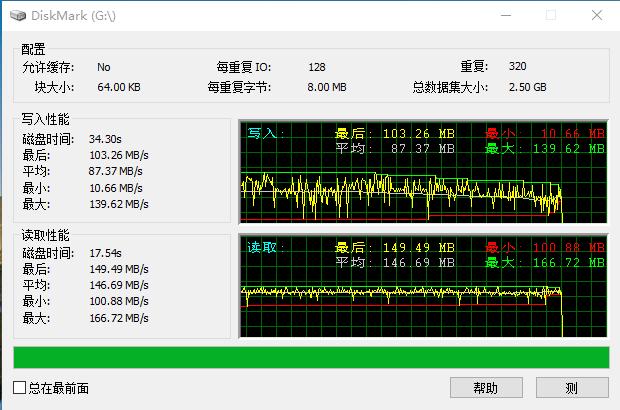This screenshot has width=620, height=410.
Task: Click write last speed 103.26 MB/s
Action: pos(119,155)
